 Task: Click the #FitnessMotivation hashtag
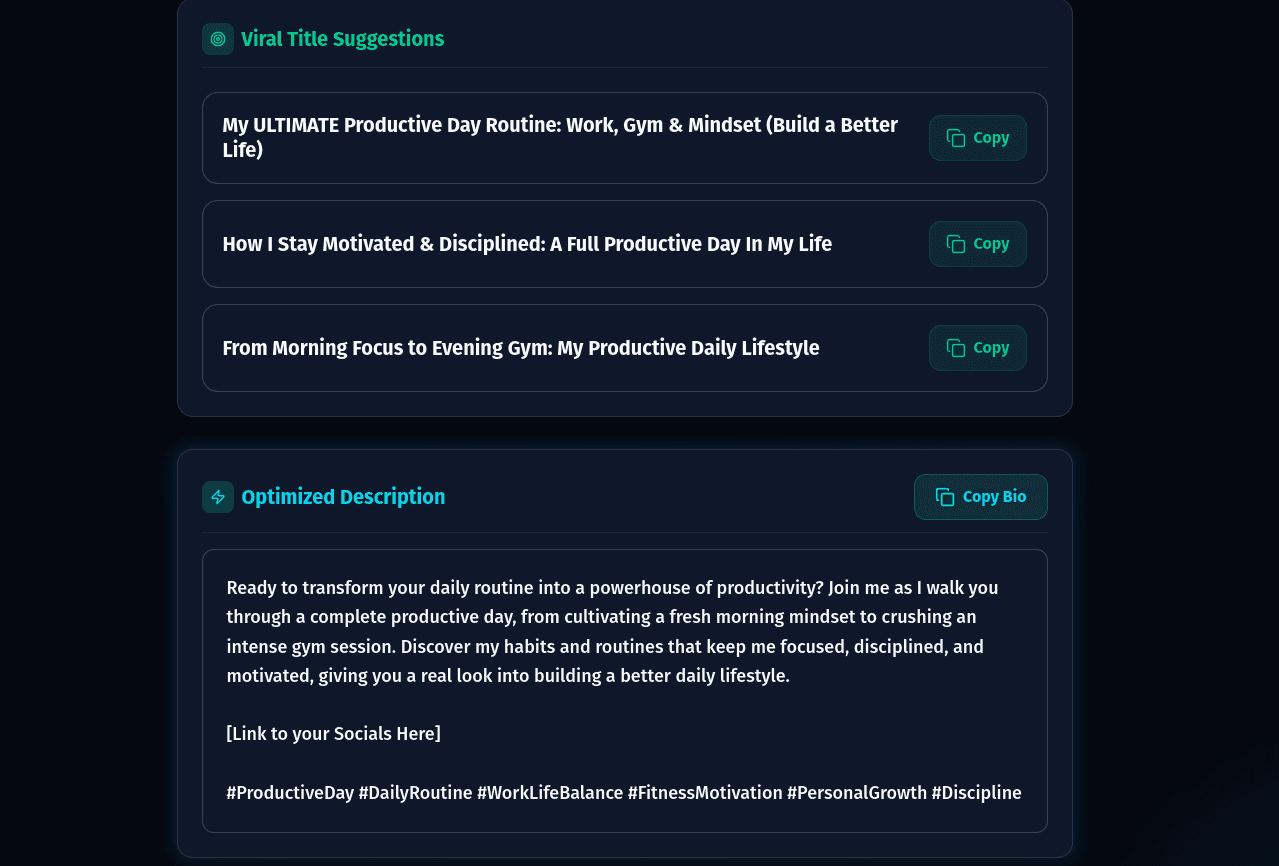(x=706, y=792)
